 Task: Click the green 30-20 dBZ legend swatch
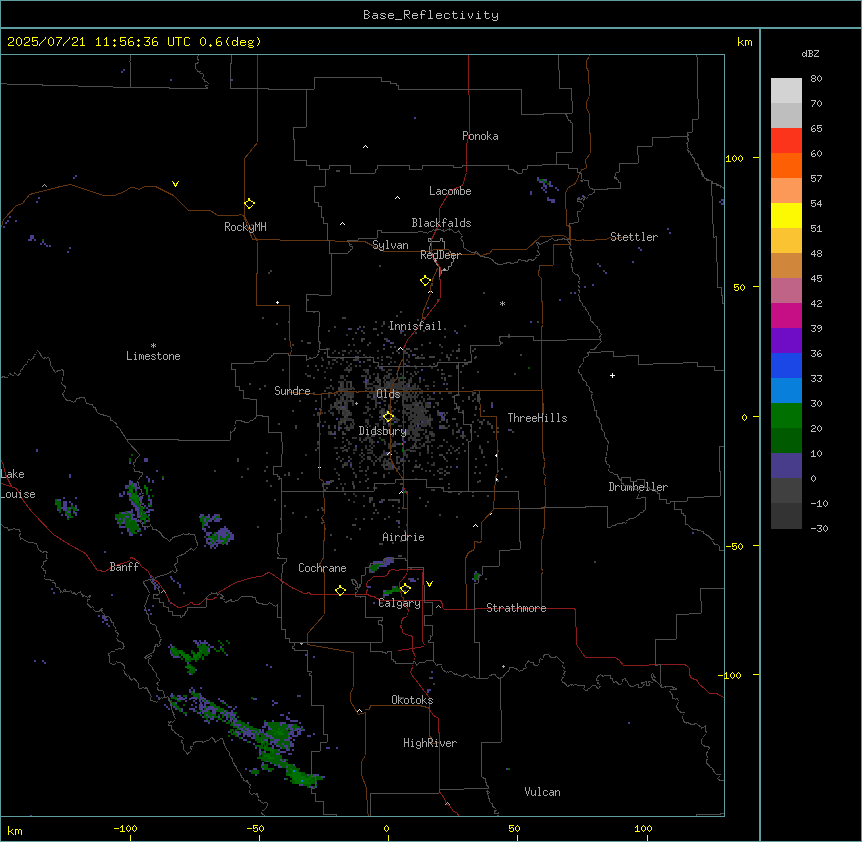[x=786, y=416]
